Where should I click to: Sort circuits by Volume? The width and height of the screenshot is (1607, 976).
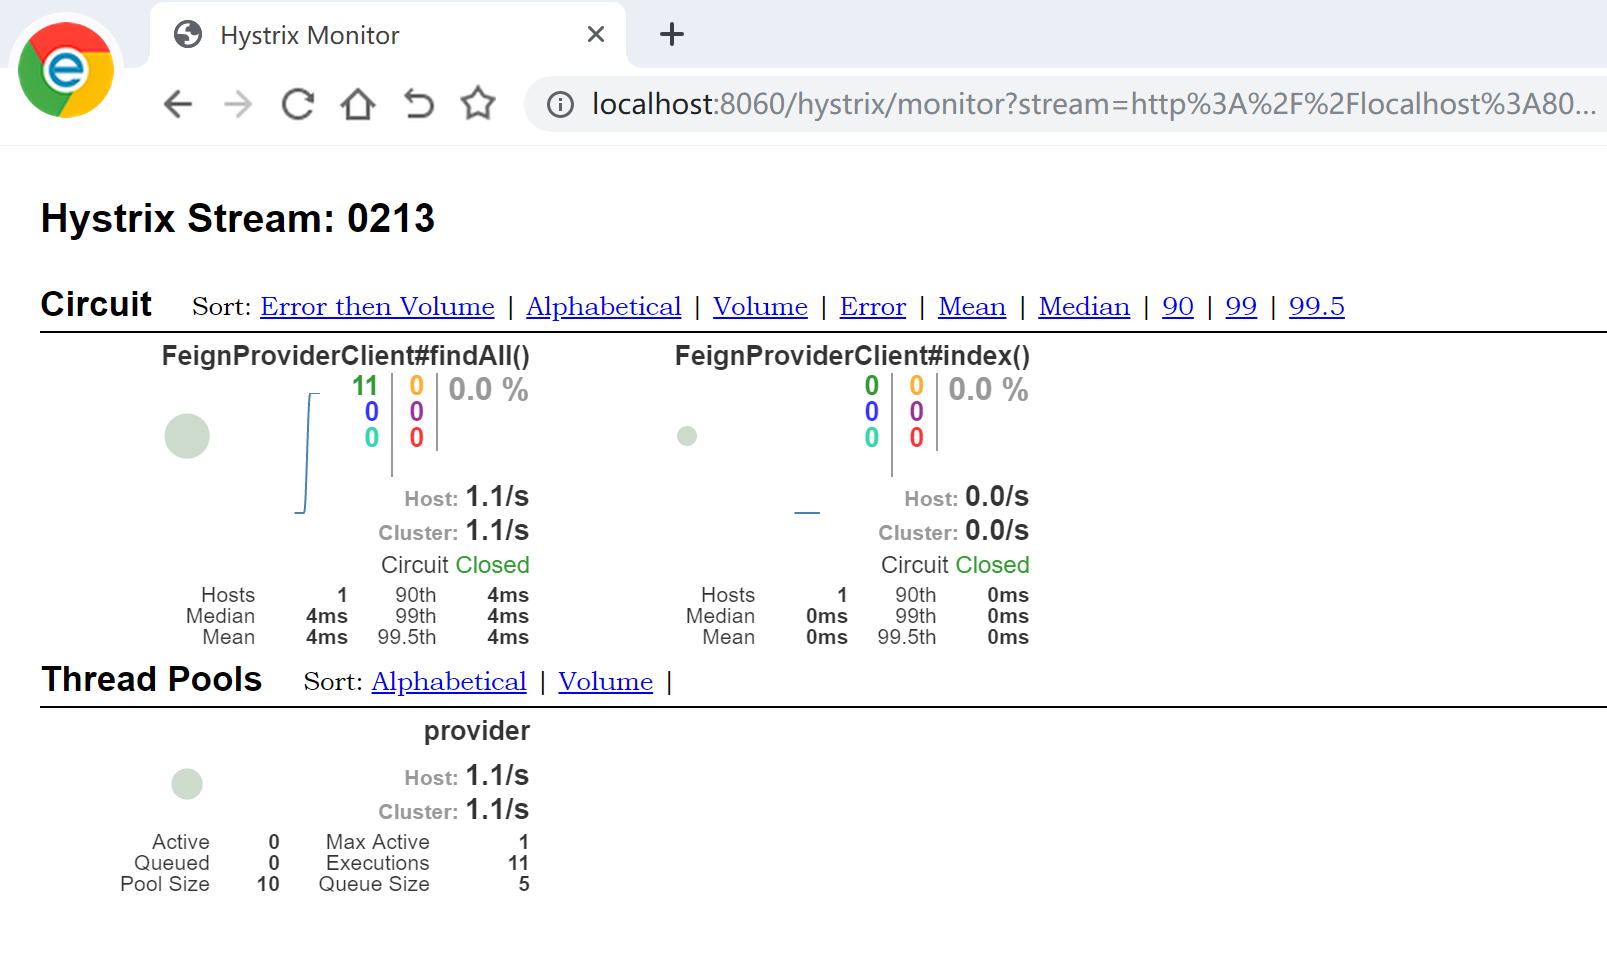(760, 306)
